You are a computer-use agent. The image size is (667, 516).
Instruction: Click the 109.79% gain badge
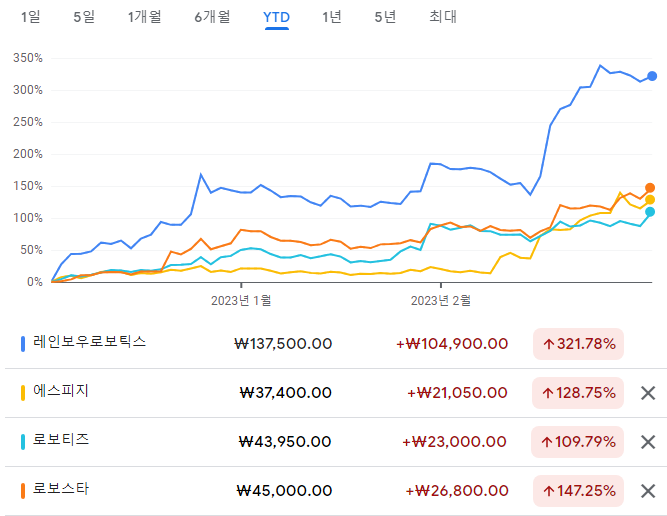pyautogui.click(x=577, y=442)
